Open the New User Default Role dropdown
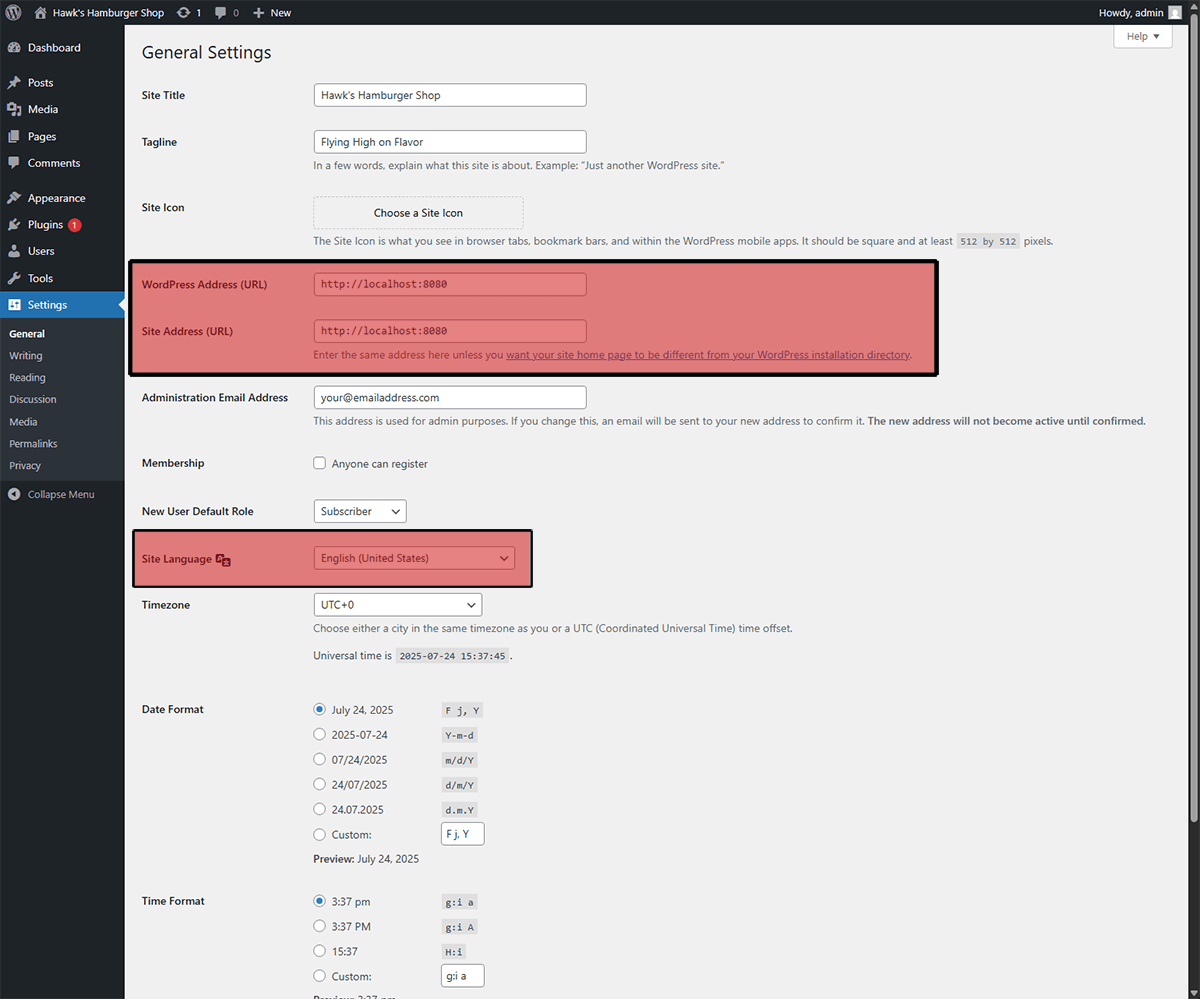 [x=359, y=511]
